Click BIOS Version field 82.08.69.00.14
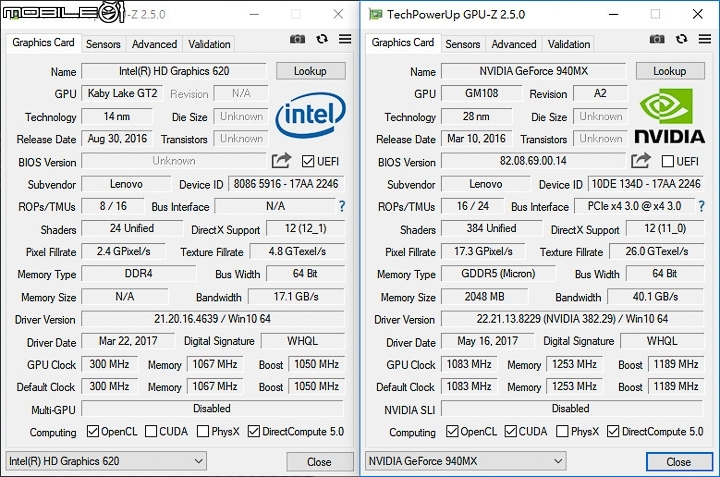The height and width of the screenshot is (477, 720). click(x=534, y=161)
